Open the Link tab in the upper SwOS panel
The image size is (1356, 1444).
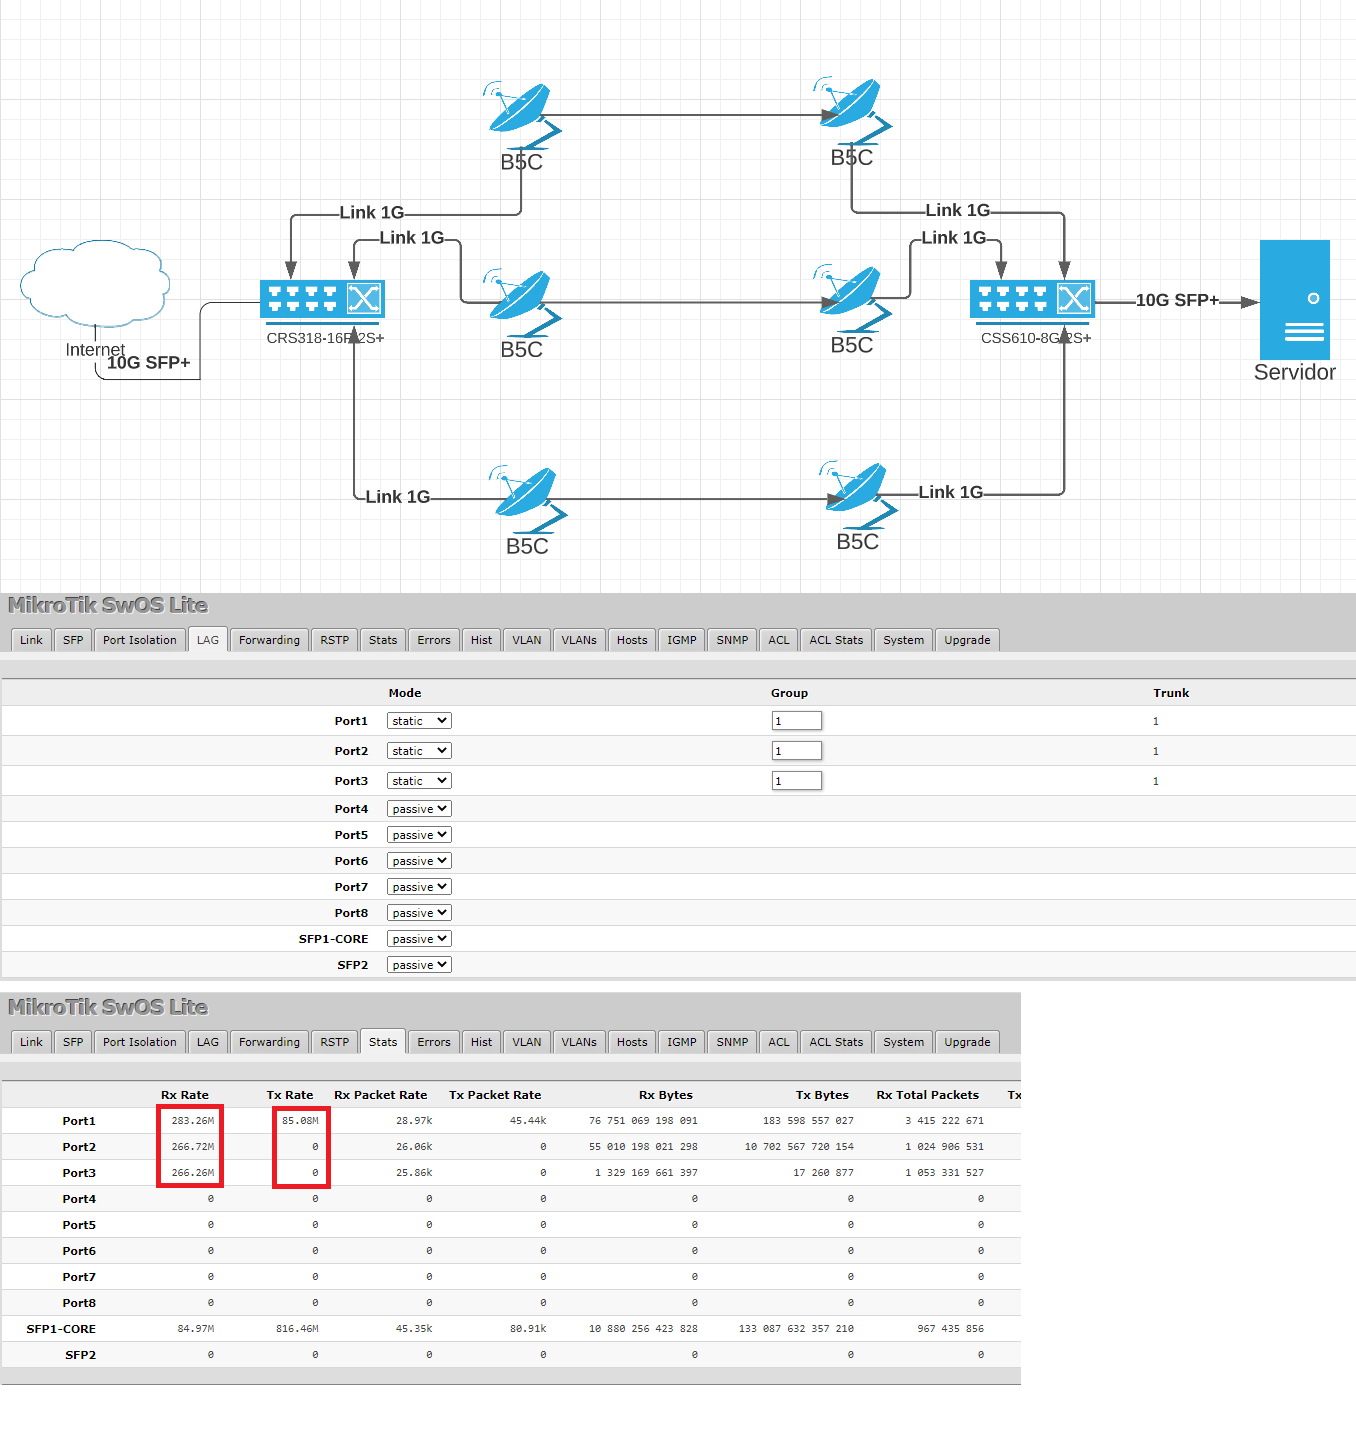pyautogui.click(x=31, y=640)
